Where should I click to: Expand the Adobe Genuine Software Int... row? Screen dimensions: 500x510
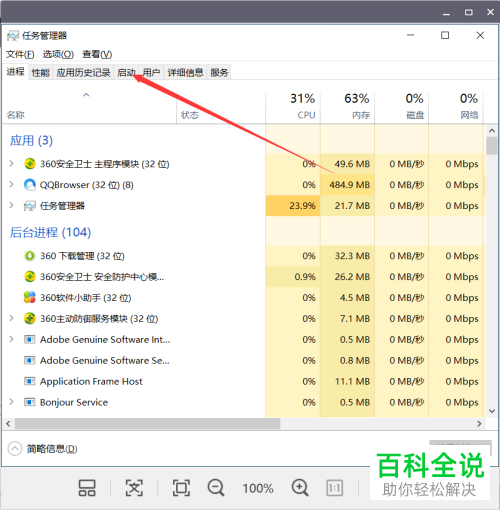[x=12, y=339]
